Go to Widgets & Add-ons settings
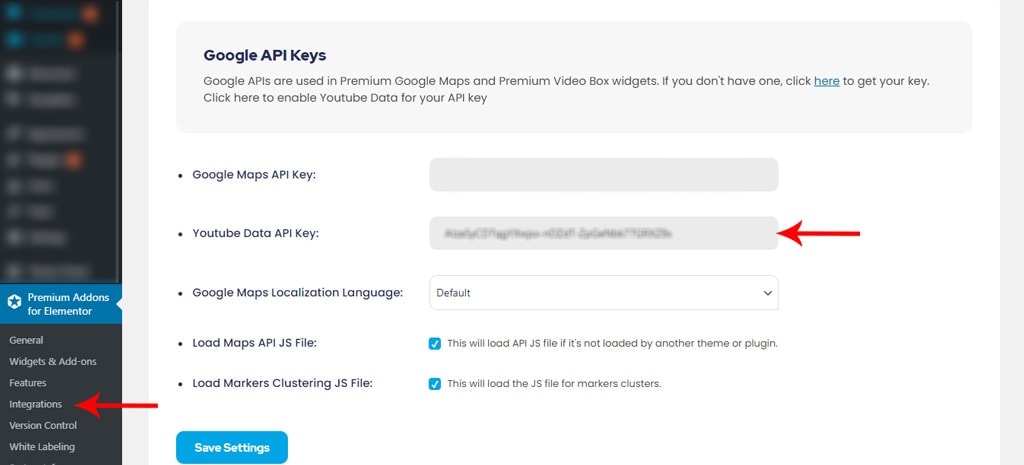Image resolution: width=1024 pixels, height=465 pixels. click(53, 362)
